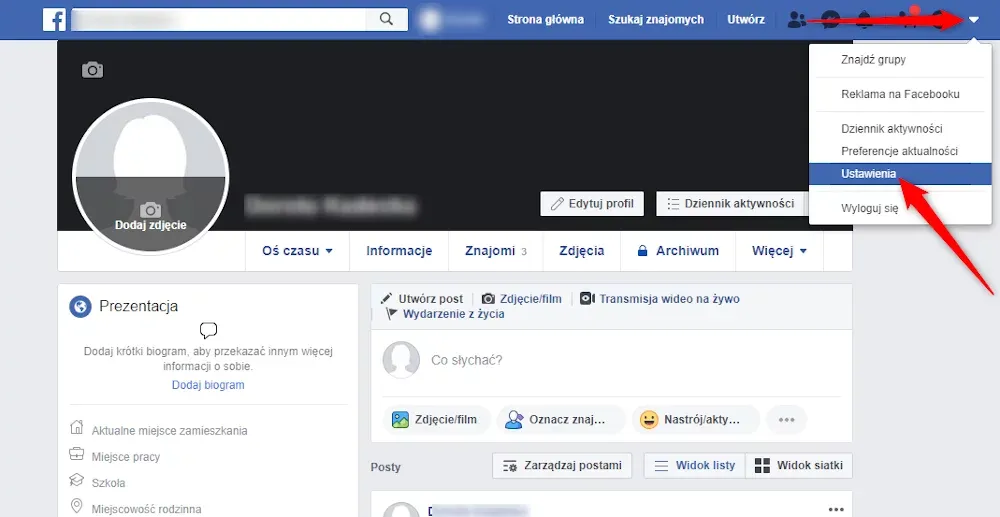Viewport: 1000px width, 517px height.
Task: Switch to Widok siatki view
Action: point(799,465)
